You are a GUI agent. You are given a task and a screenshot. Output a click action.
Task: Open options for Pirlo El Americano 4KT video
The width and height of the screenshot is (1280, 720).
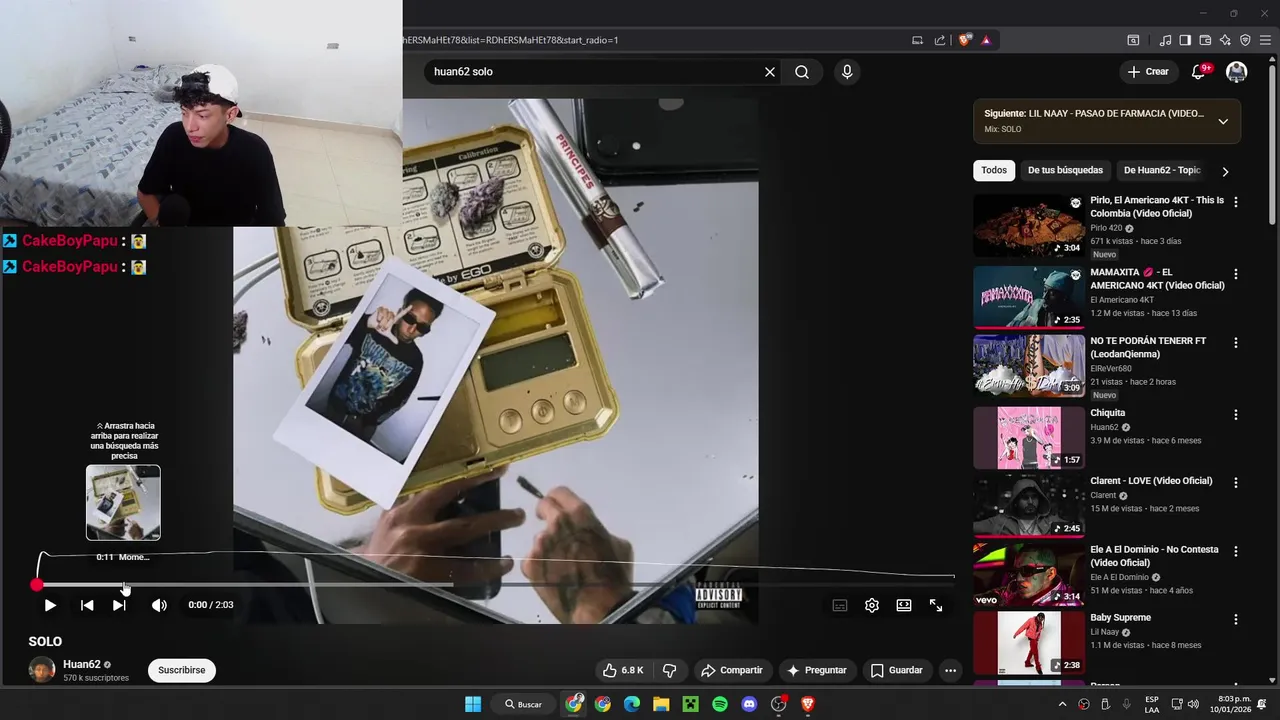tap(1236, 202)
